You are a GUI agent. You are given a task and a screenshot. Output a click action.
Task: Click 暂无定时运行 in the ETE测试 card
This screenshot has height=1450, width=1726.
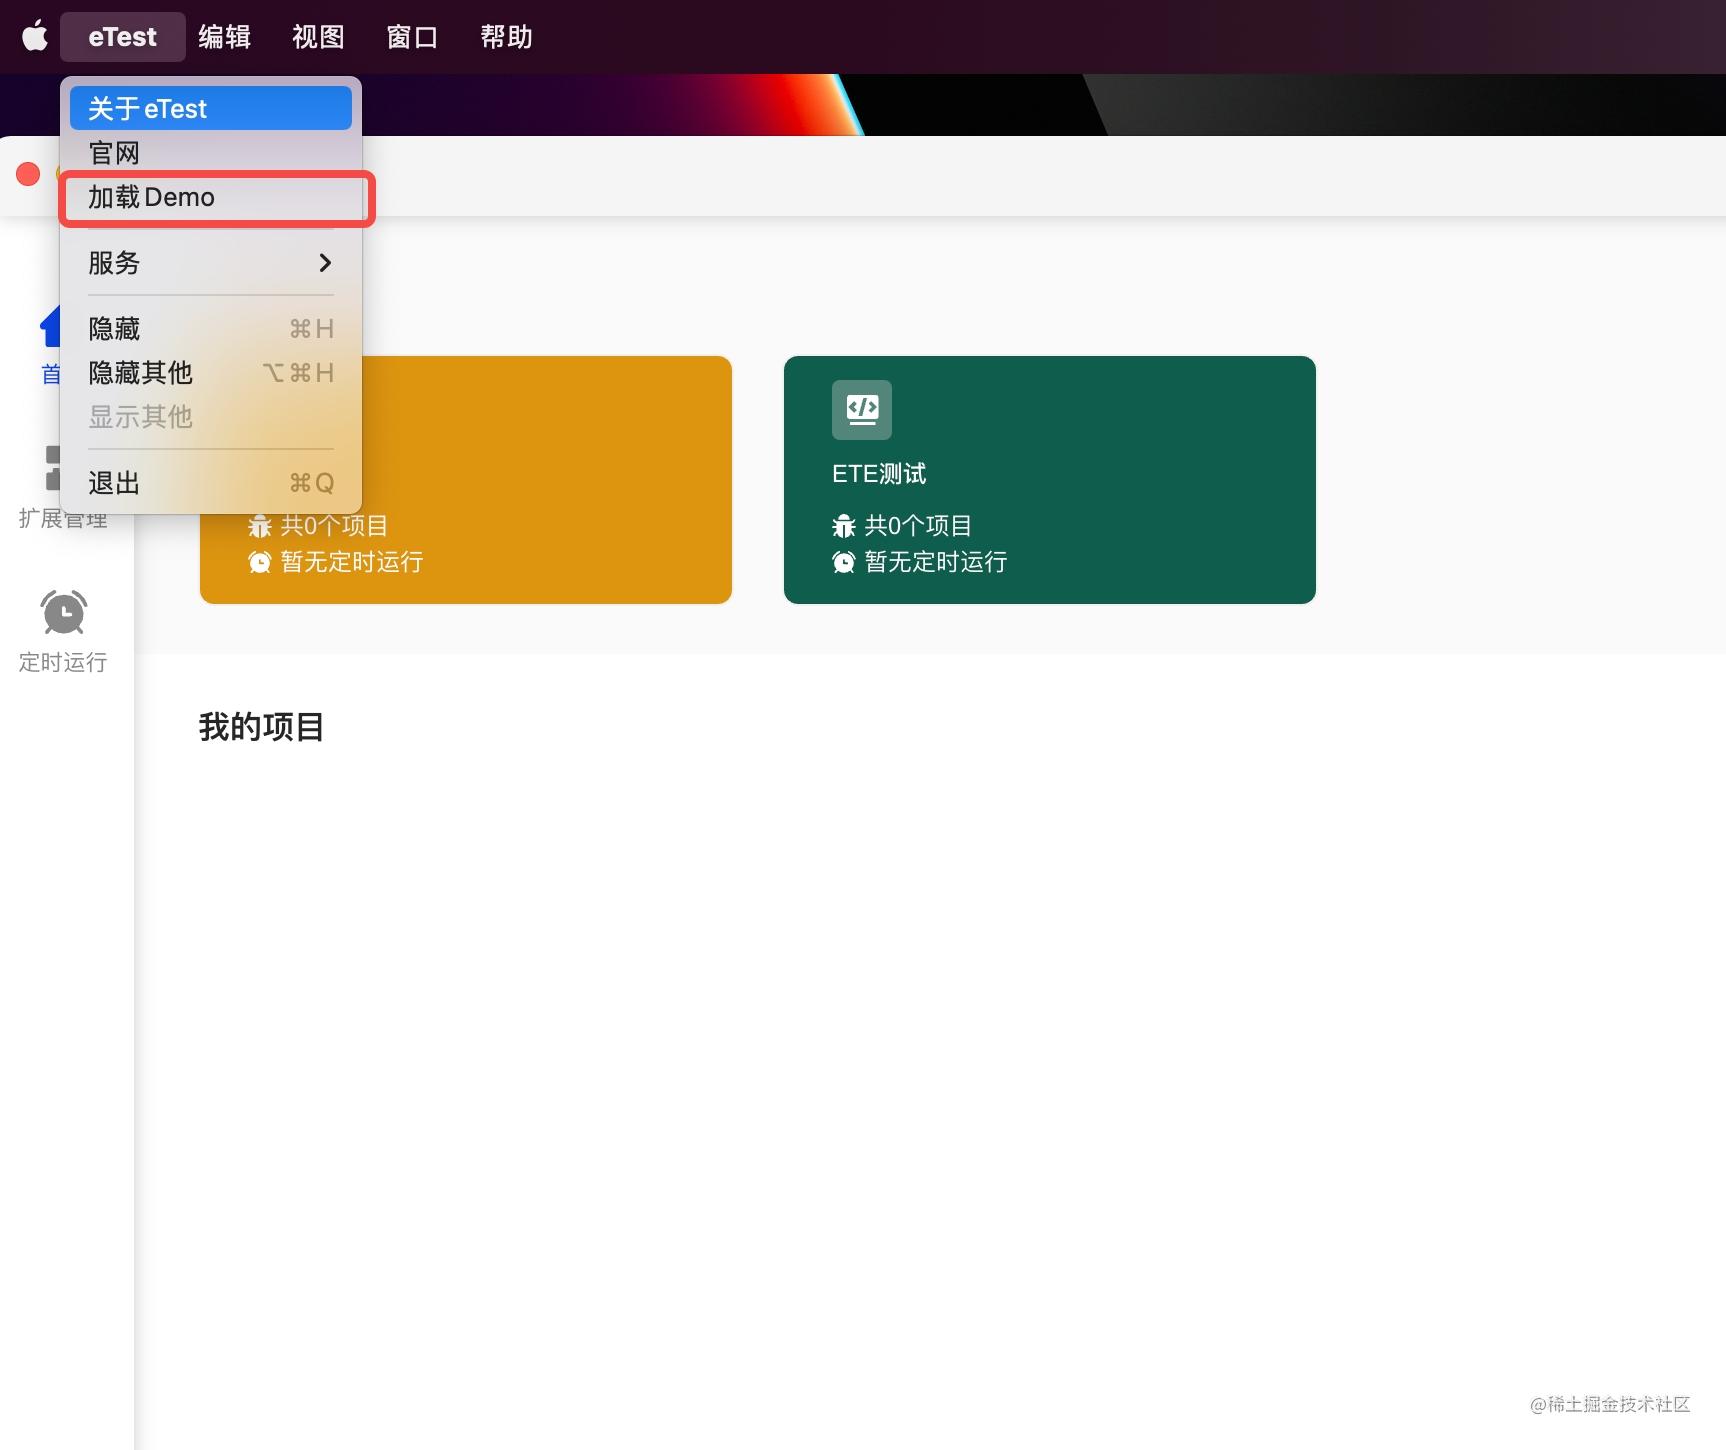936,562
